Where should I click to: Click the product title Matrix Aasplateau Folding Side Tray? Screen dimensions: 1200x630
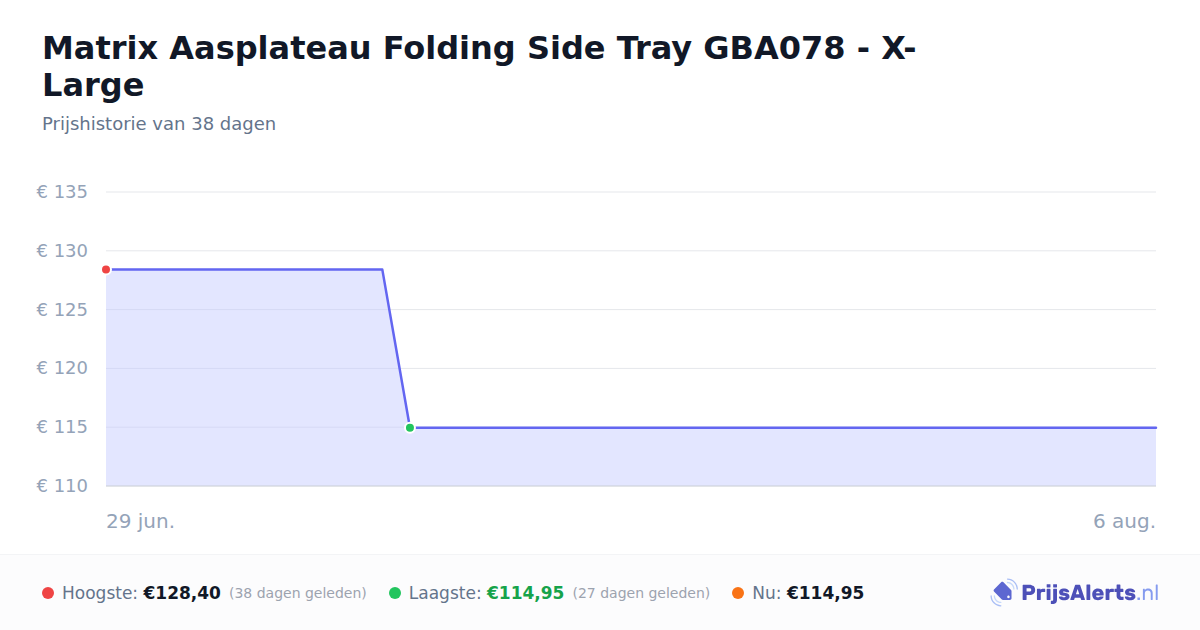478,66
